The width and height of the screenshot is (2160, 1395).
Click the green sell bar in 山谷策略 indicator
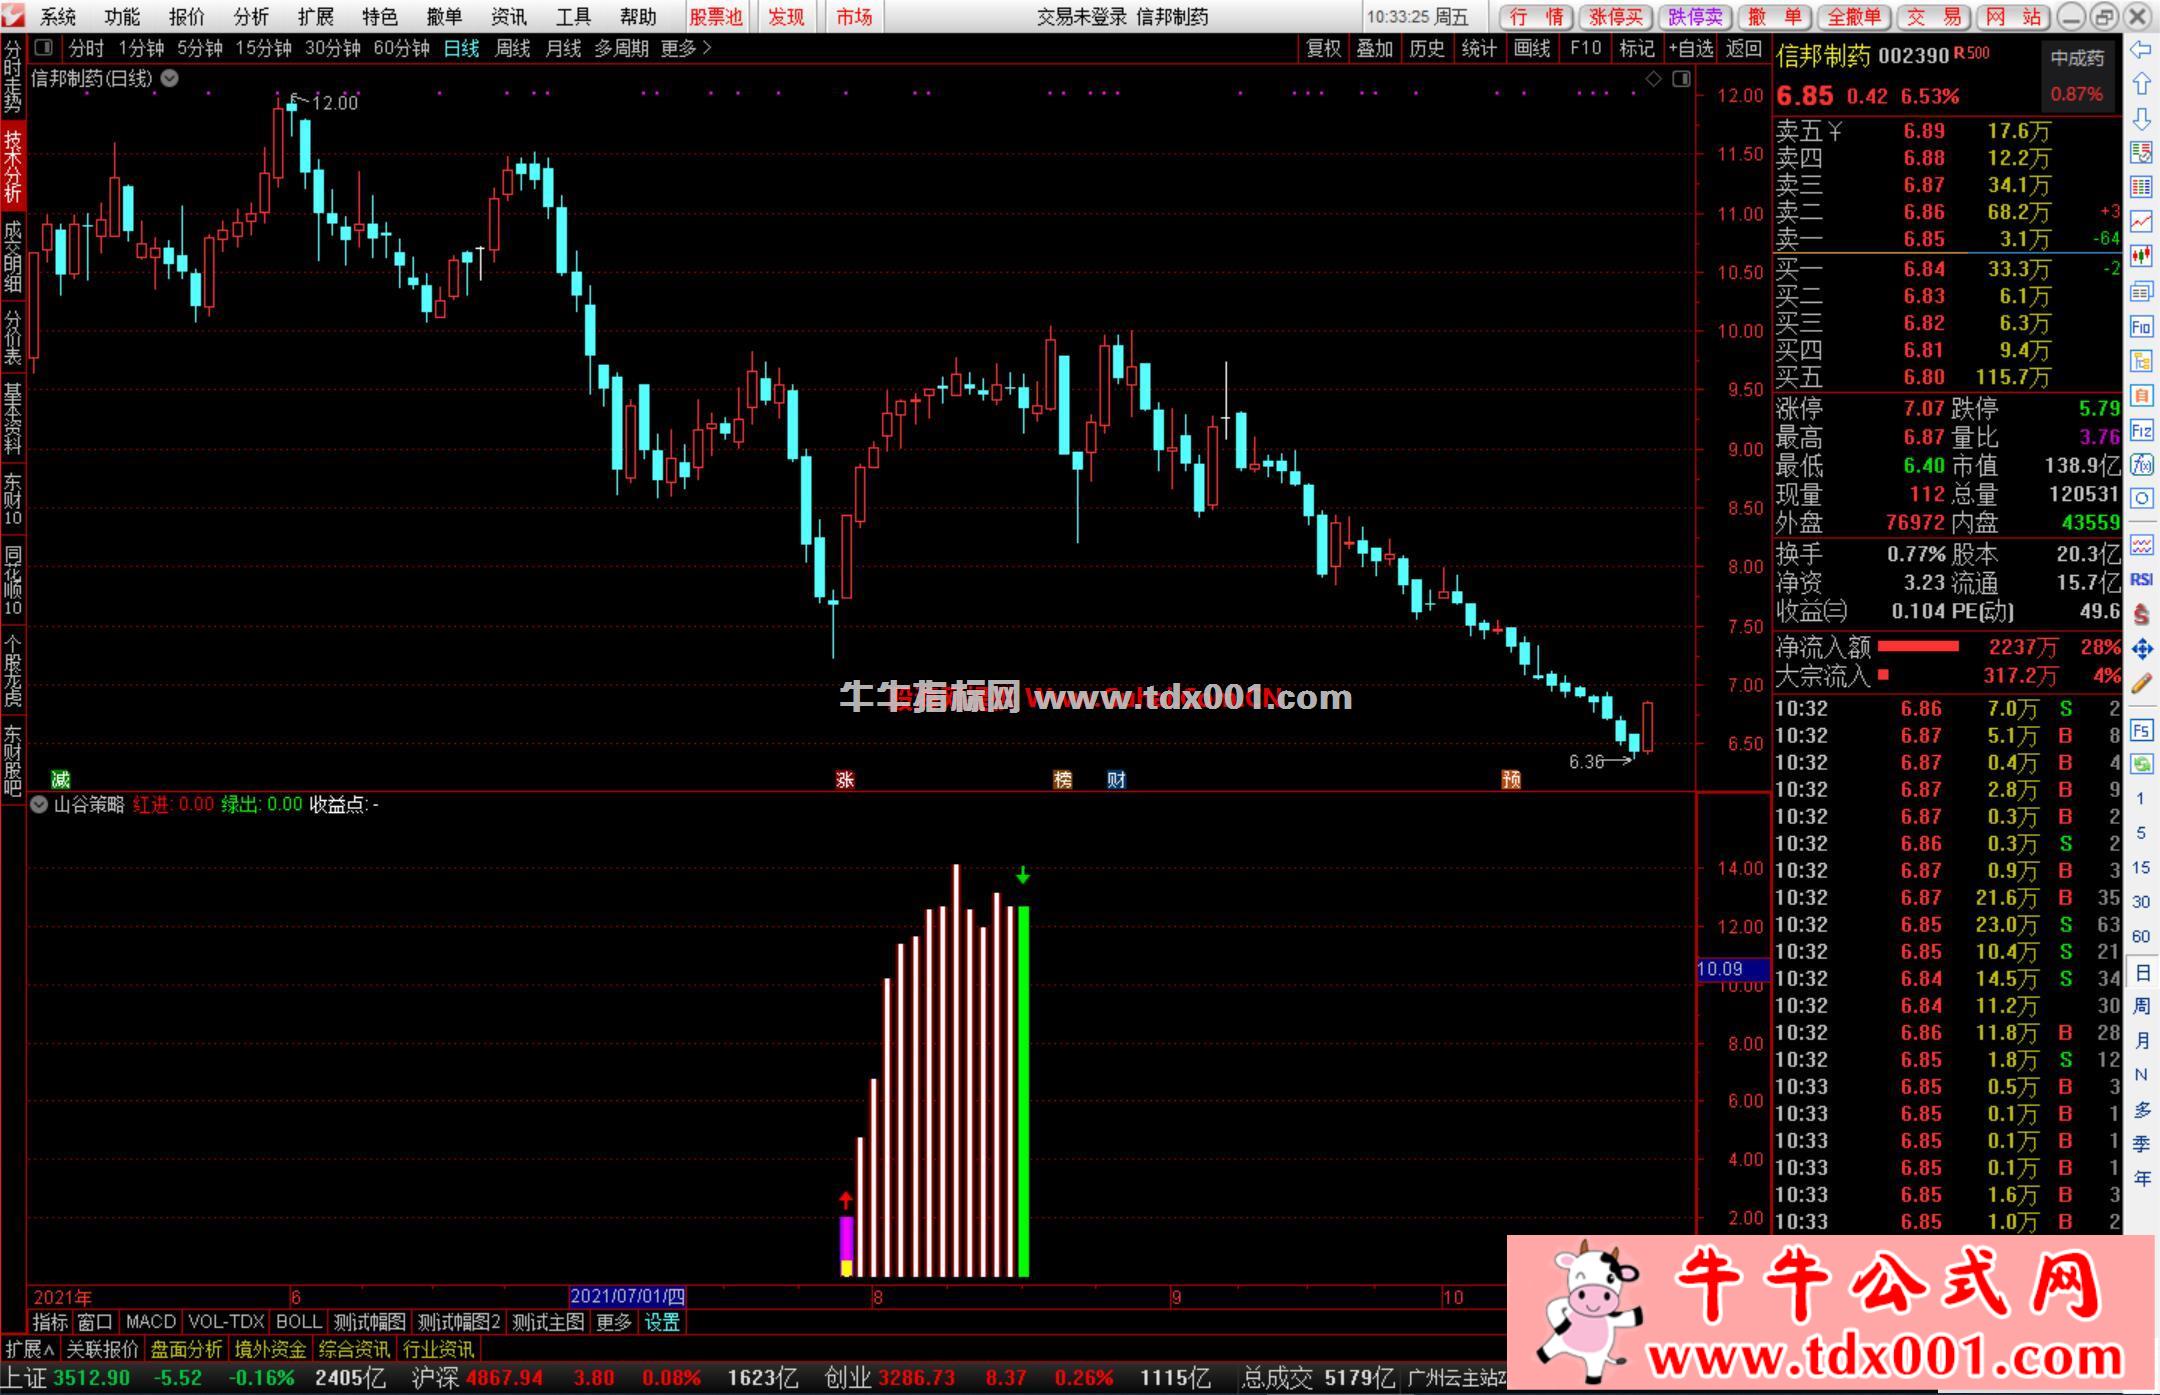pos(1023,1091)
